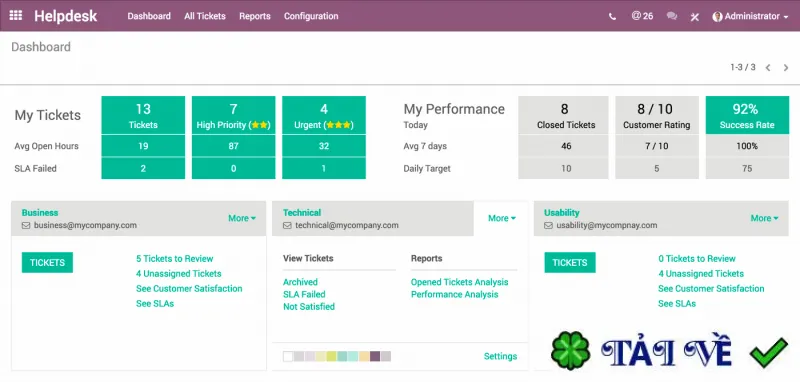Screen dimensions: 800x382
Task: Open the All Tickets menu
Action: 205,16
